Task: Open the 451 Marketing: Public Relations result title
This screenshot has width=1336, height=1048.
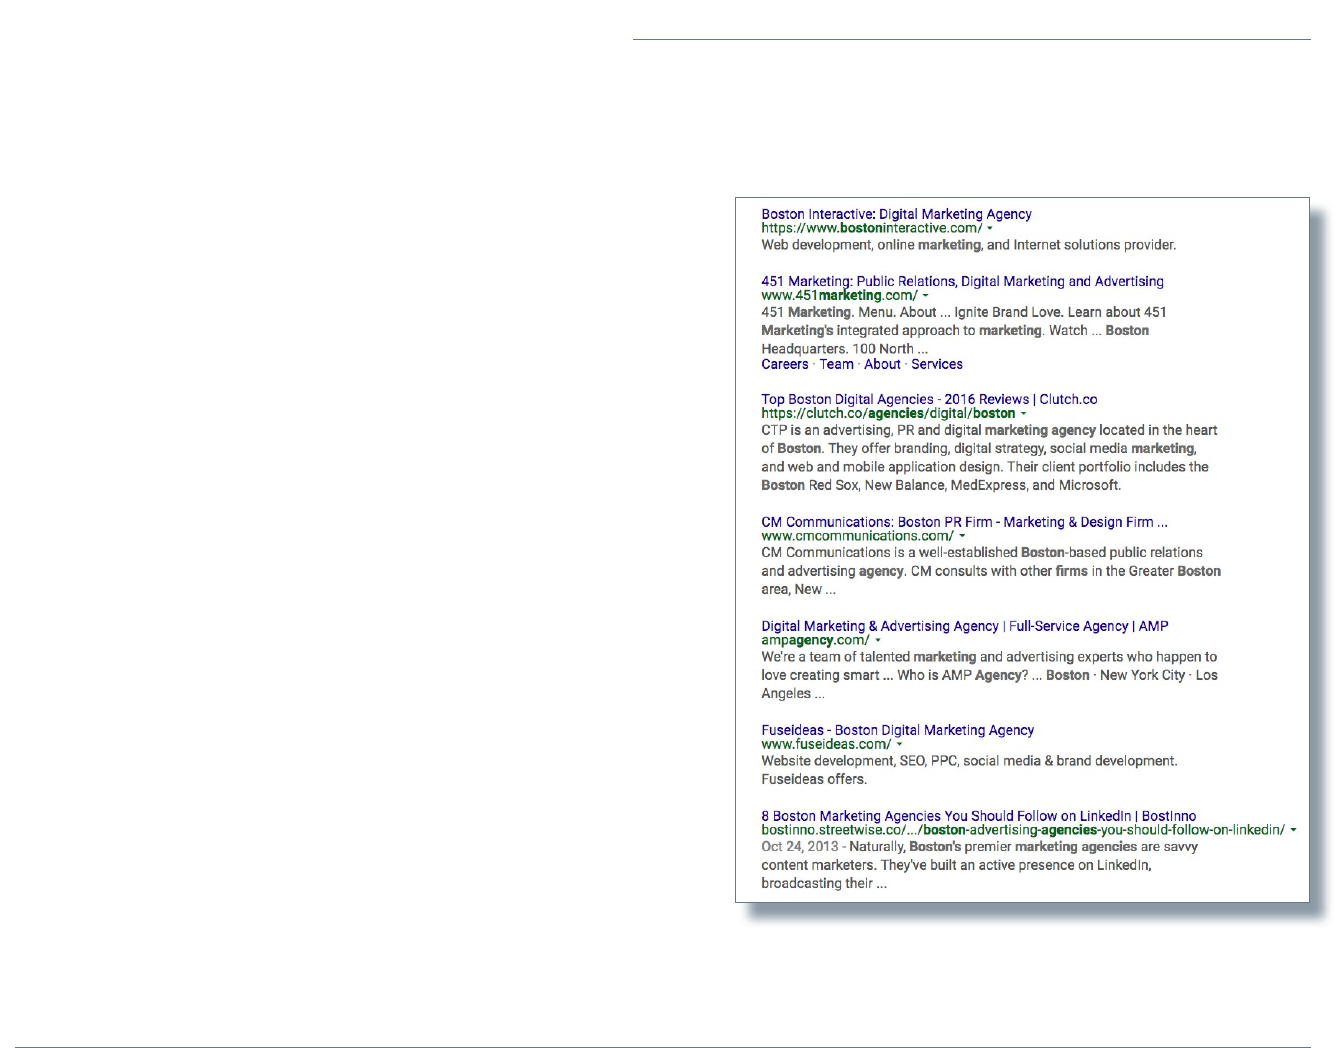Action: pyautogui.click(x=962, y=281)
